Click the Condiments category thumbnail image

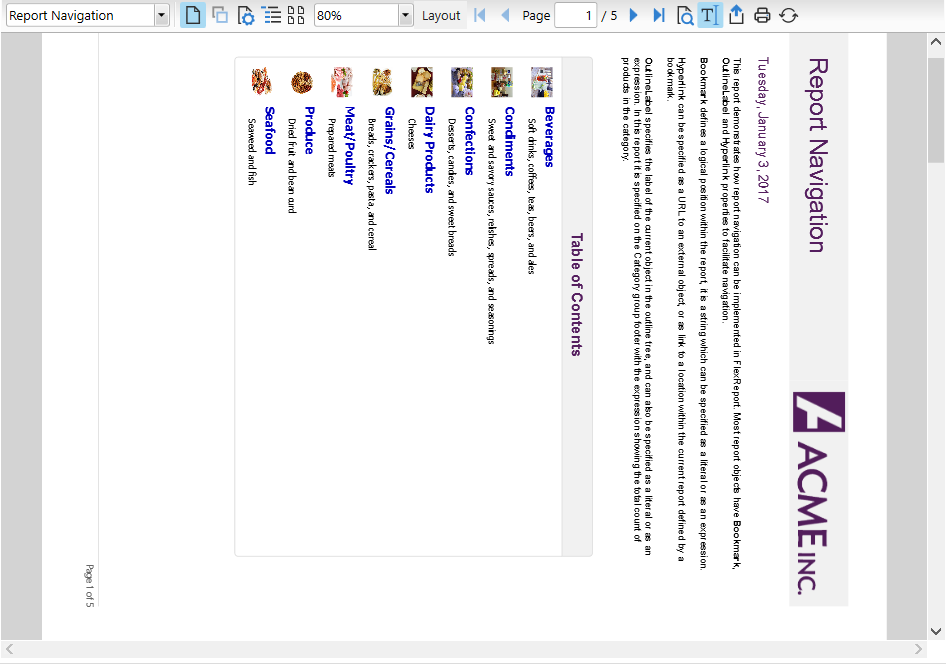pyautogui.click(x=502, y=82)
